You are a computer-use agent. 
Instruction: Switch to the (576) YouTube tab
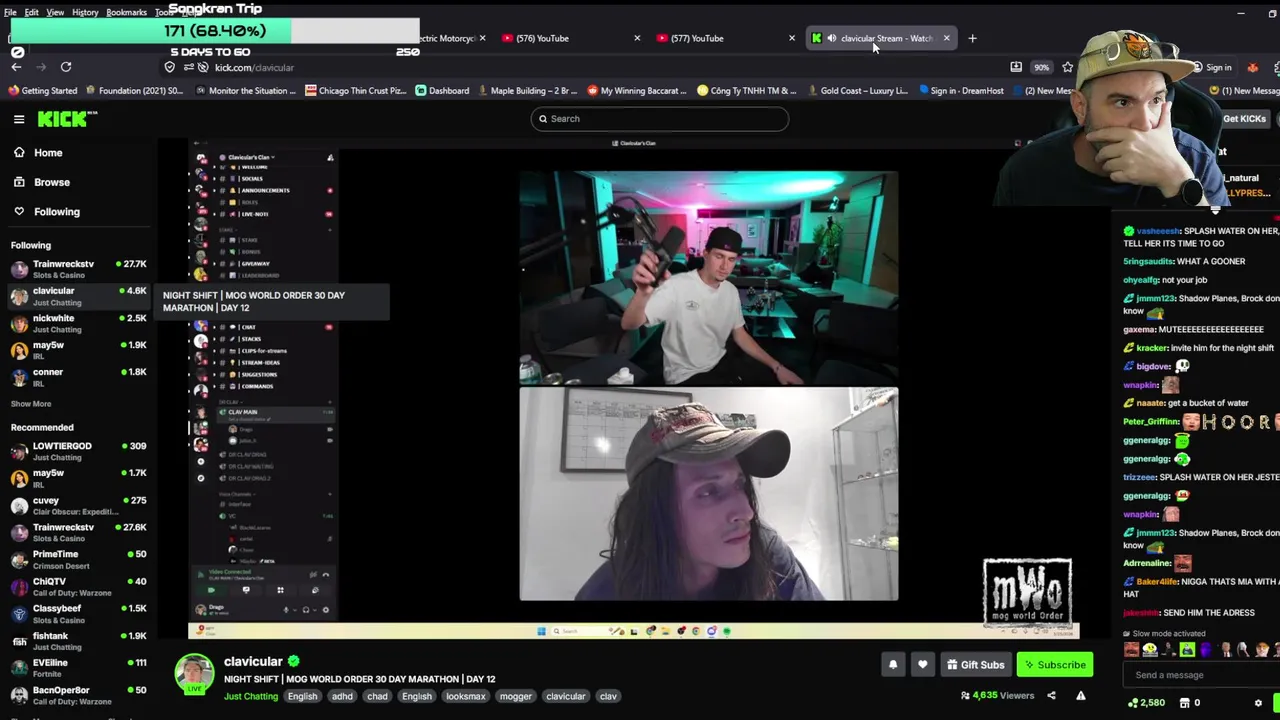[541, 38]
